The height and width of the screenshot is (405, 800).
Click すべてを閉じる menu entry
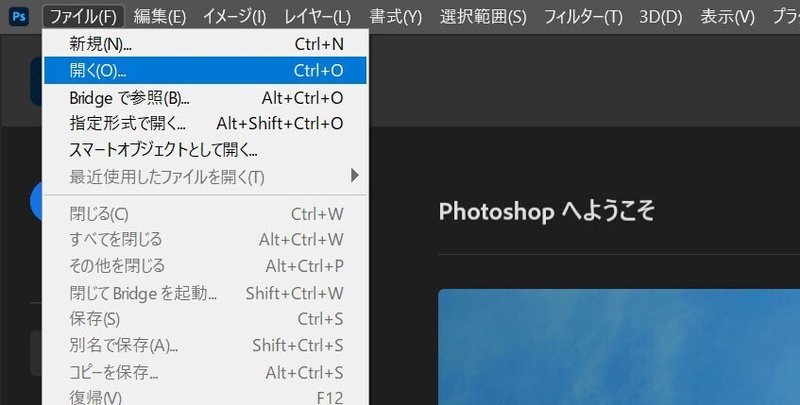(x=205, y=239)
